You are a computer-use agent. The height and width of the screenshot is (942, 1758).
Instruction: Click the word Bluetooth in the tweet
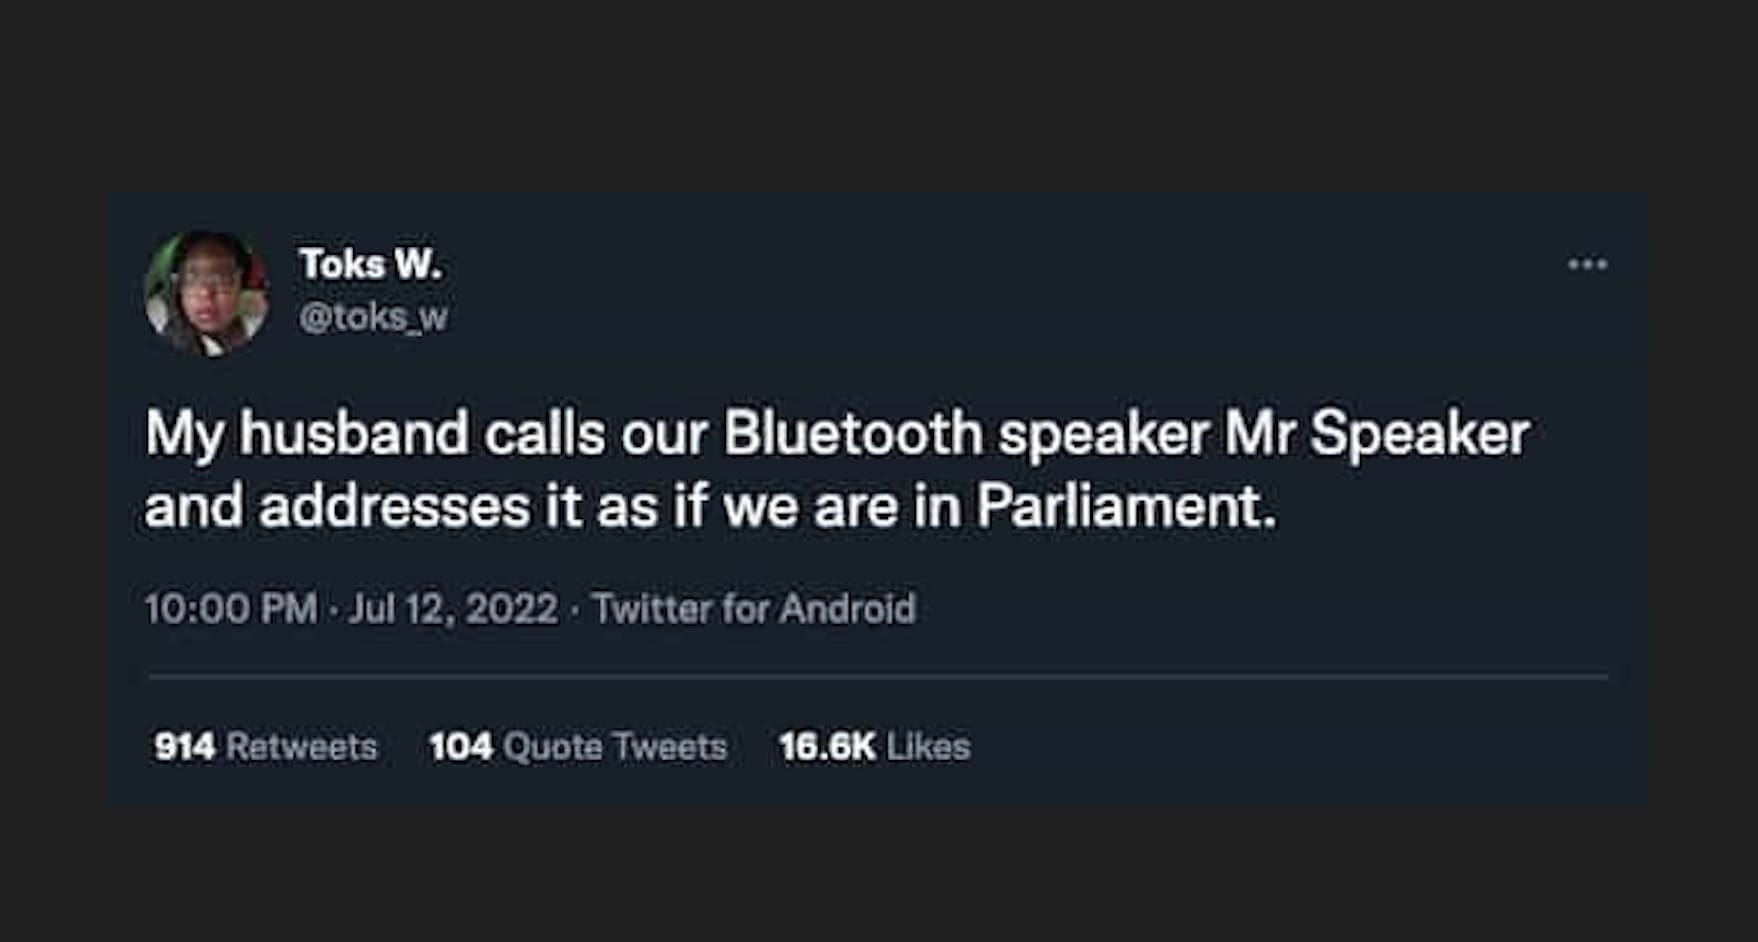(853, 434)
